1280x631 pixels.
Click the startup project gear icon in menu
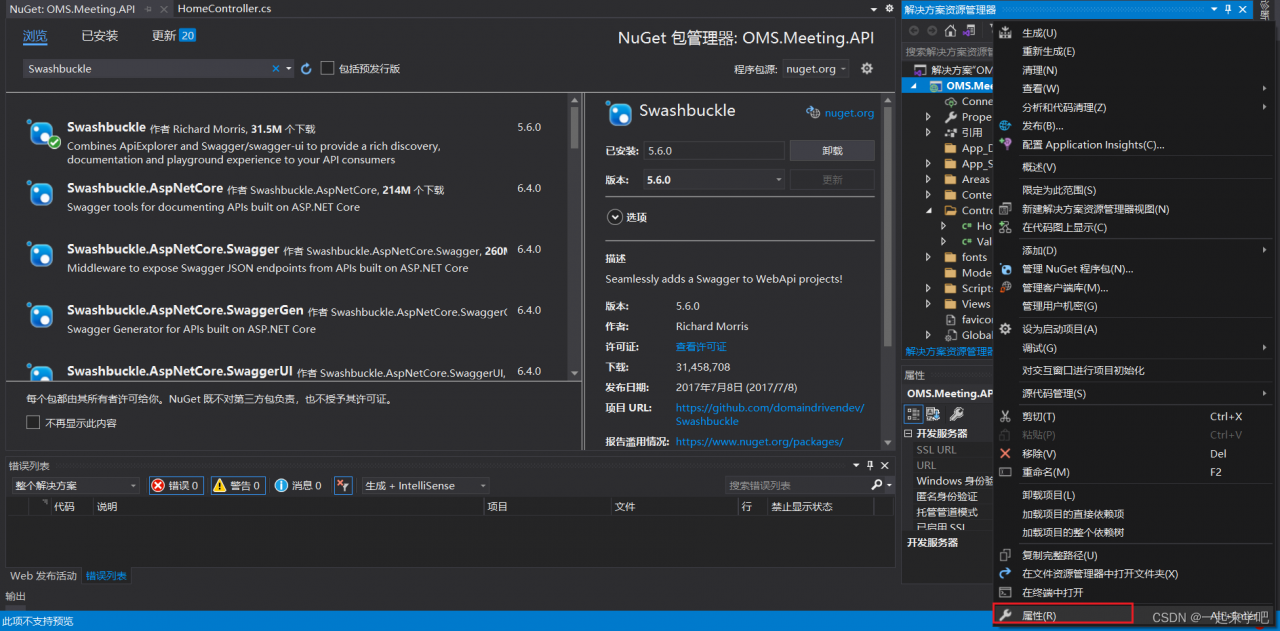pyautogui.click(x=1006, y=329)
